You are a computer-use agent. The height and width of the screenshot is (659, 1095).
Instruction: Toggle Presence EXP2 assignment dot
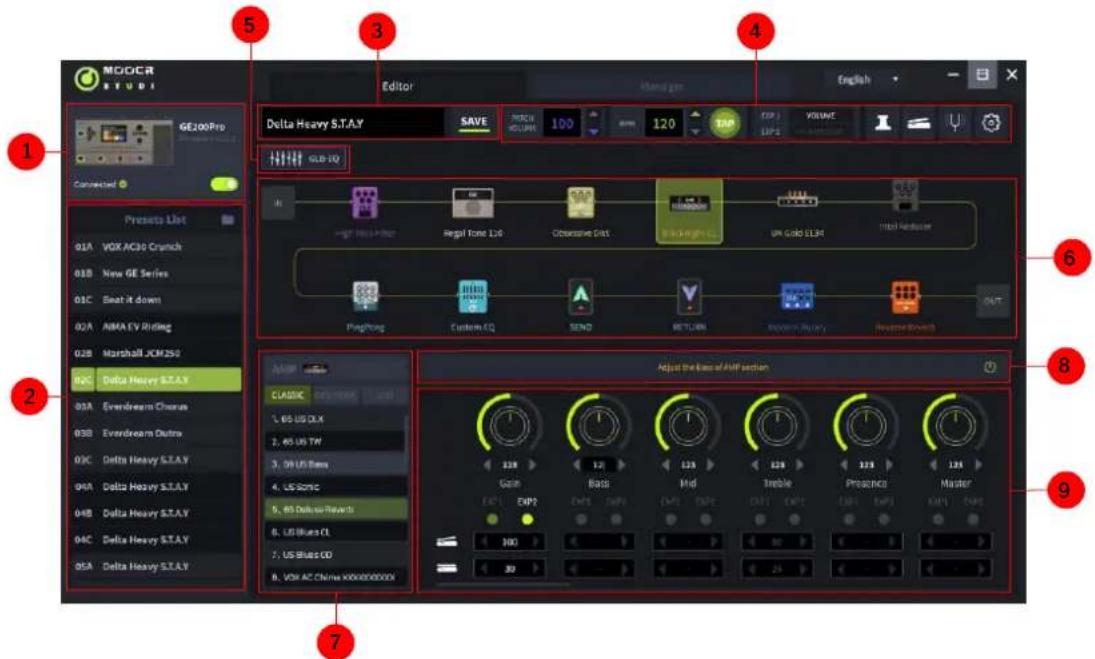(x=883, y=519)
